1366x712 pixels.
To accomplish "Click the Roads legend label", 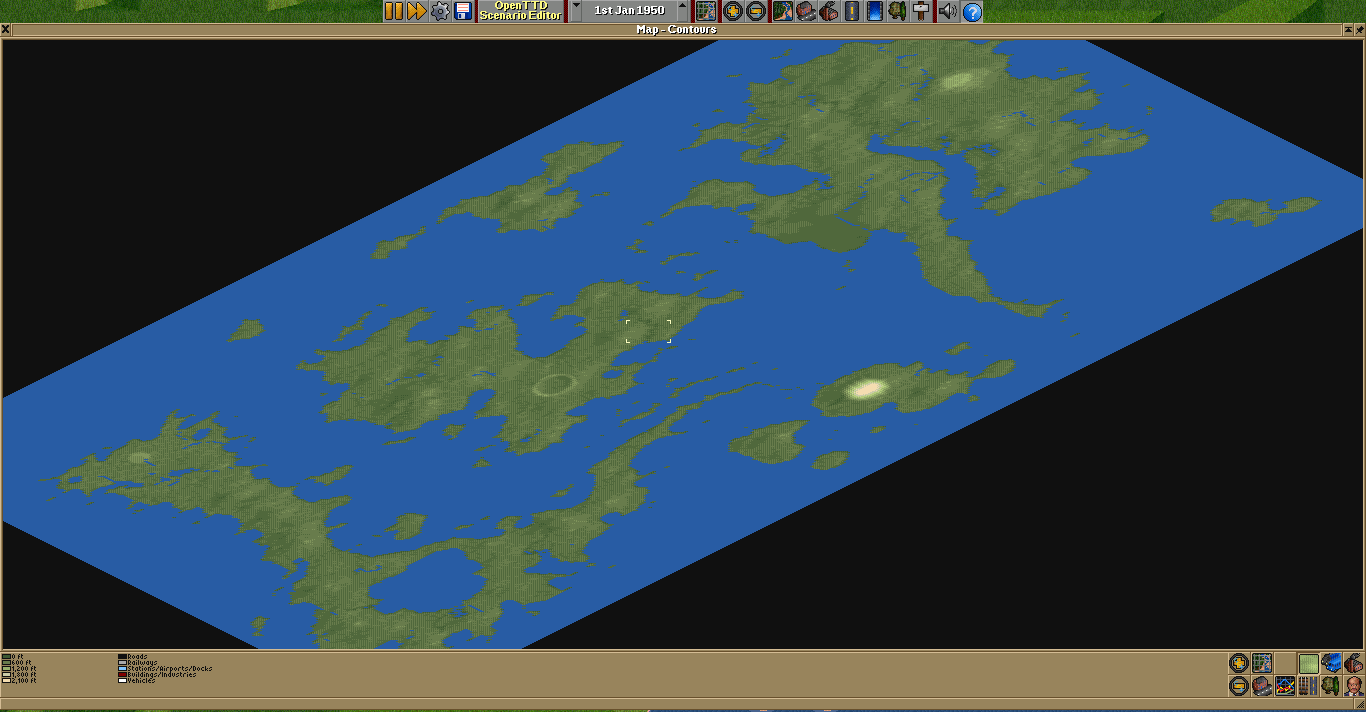I will tap(138, 657).
